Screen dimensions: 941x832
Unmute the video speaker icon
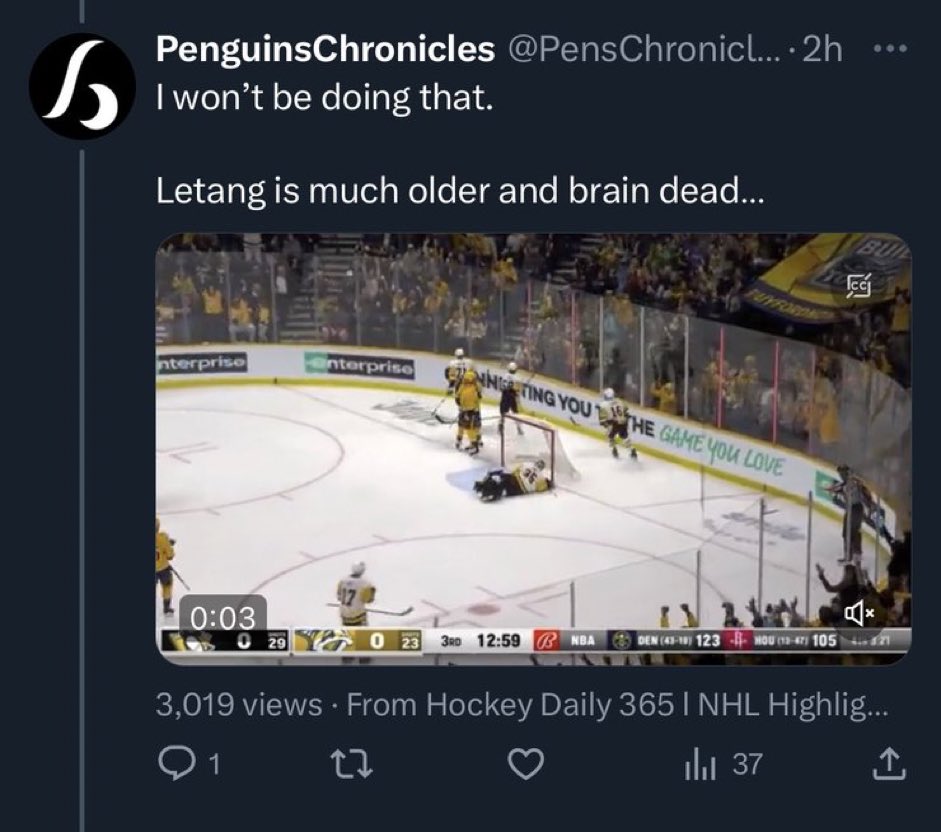click(860, 613)
